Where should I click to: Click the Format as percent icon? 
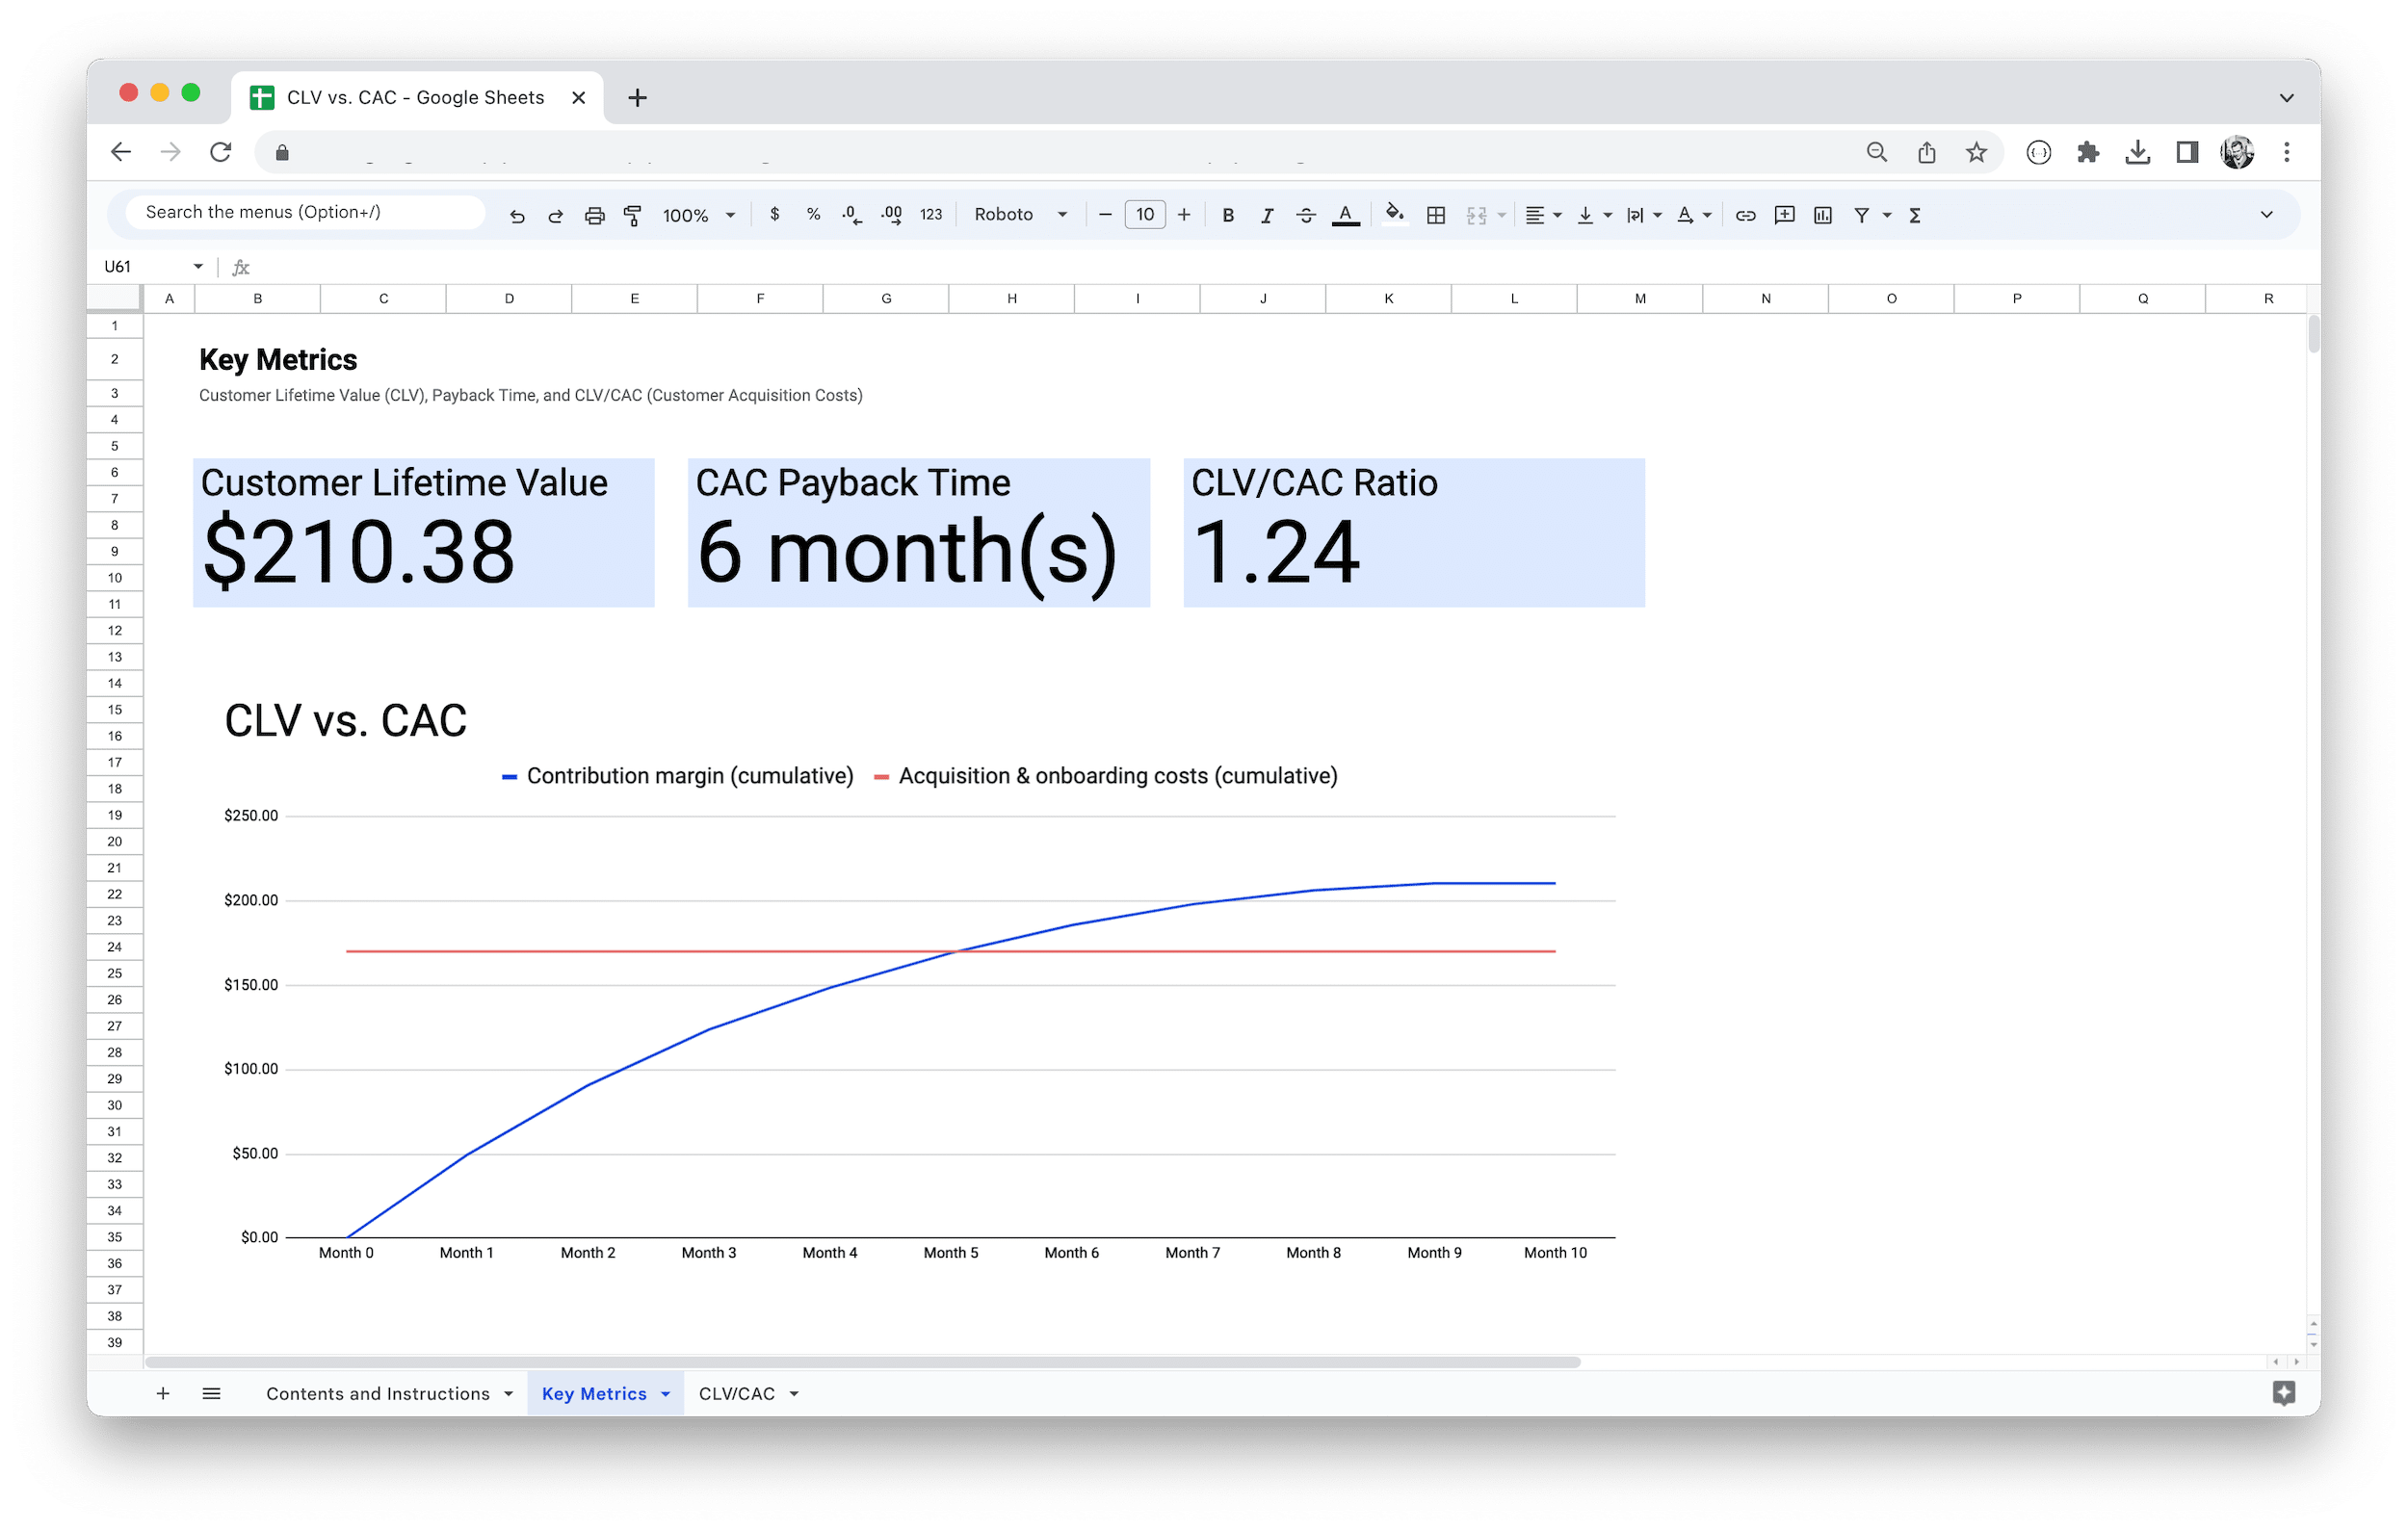tap(812, 214)
